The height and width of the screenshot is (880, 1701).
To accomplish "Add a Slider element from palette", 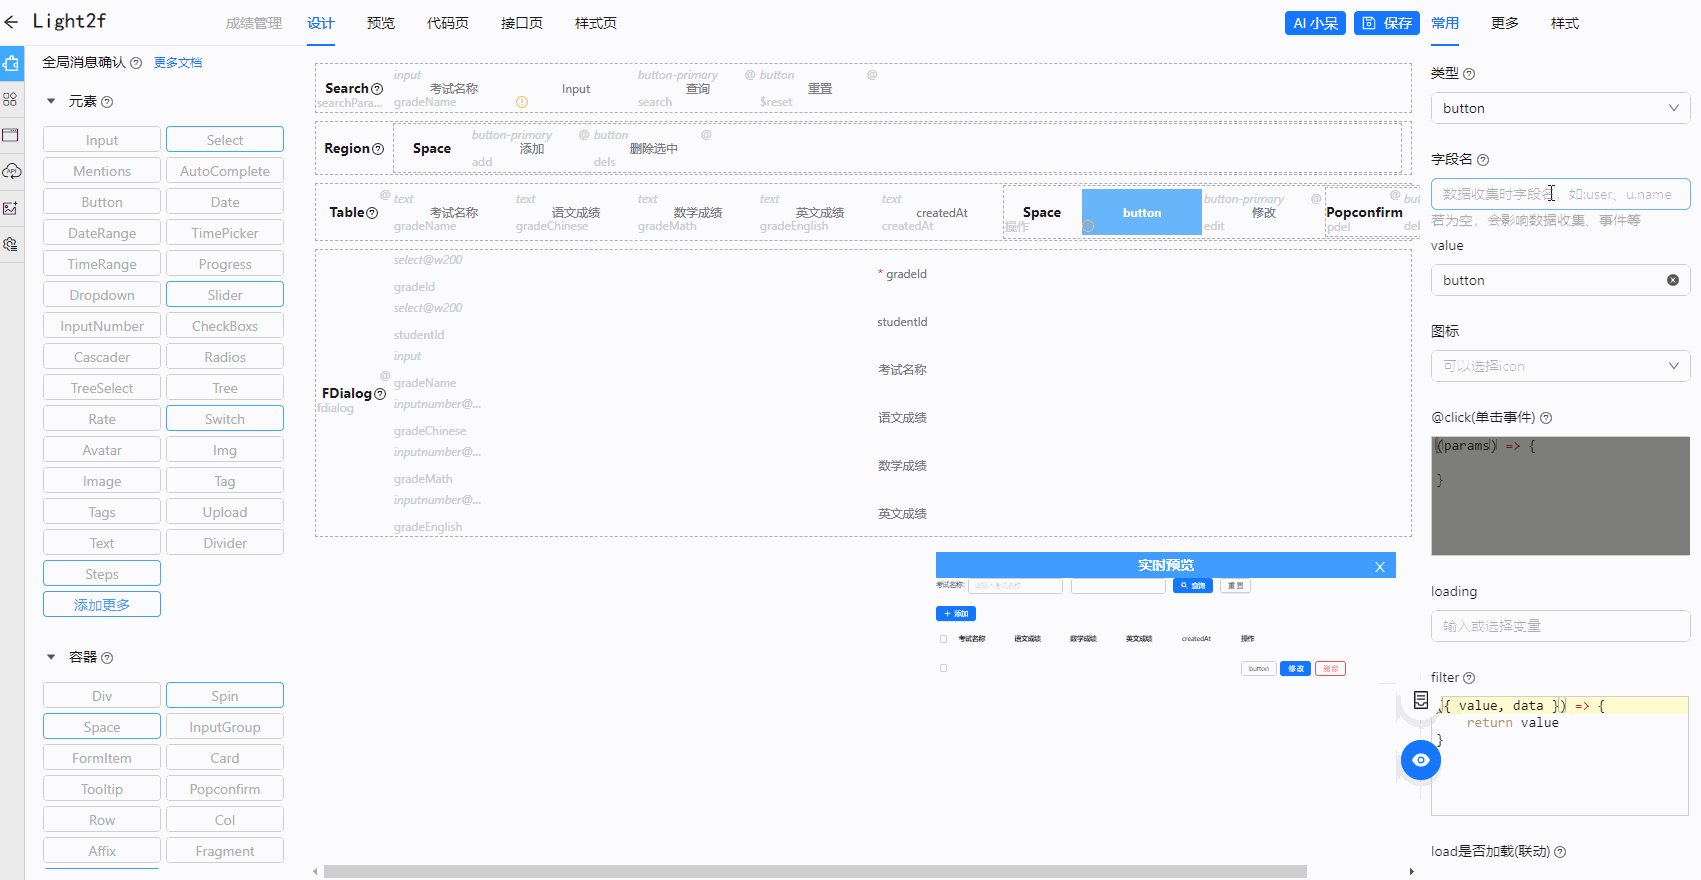I will coord(225,295).
